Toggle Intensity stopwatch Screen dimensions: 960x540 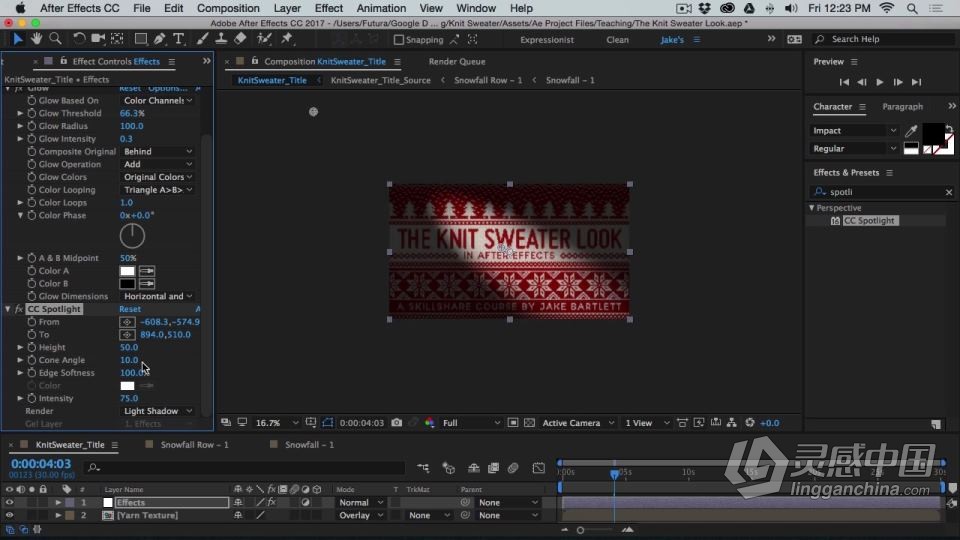(x=32, y=399)
